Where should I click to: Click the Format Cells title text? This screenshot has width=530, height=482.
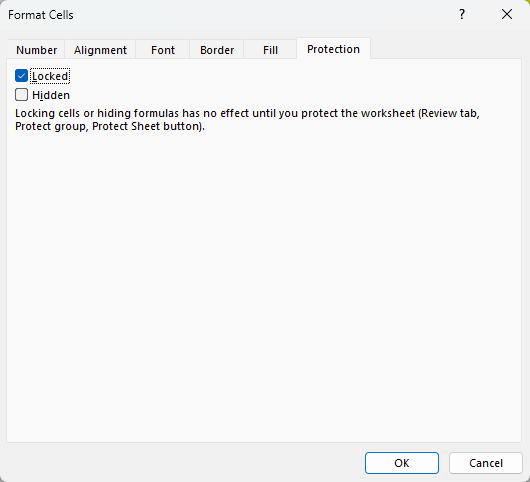(41, 15)
